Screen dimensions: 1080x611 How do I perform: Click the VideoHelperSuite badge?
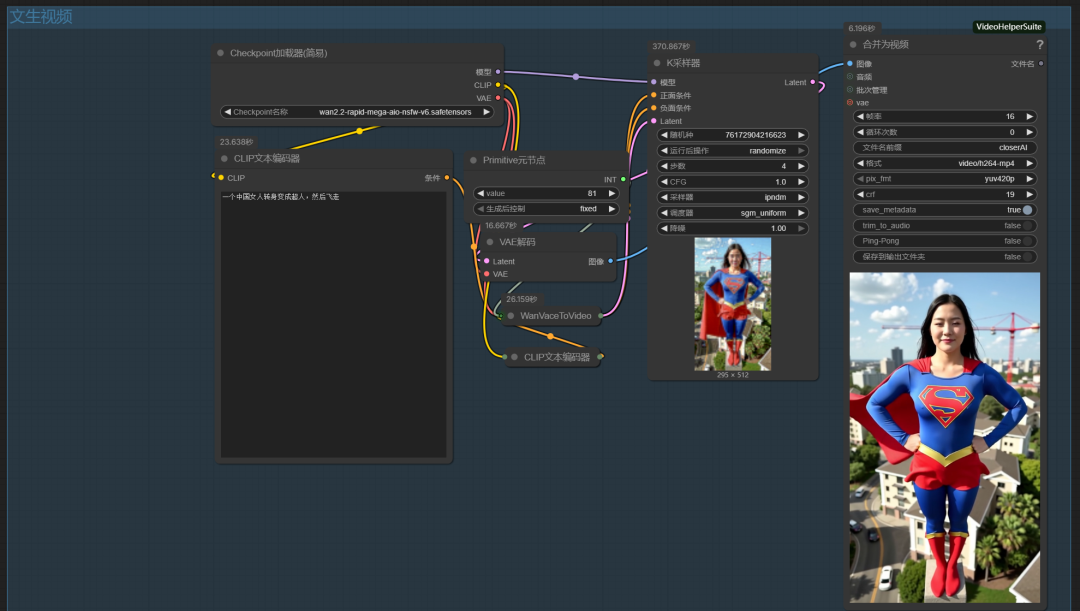pyautogui.click(x=1009, y=27)
